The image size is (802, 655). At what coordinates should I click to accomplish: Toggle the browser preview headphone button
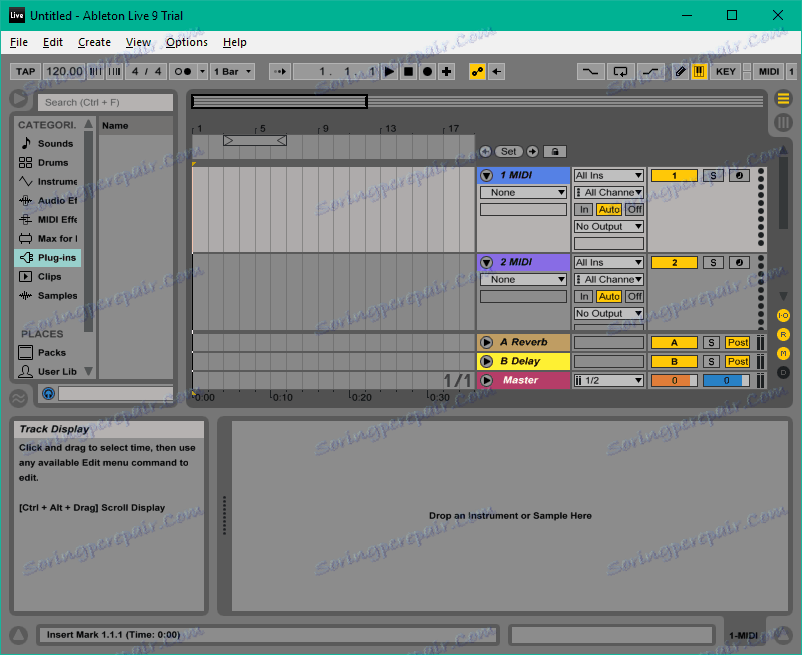point(48,394)
